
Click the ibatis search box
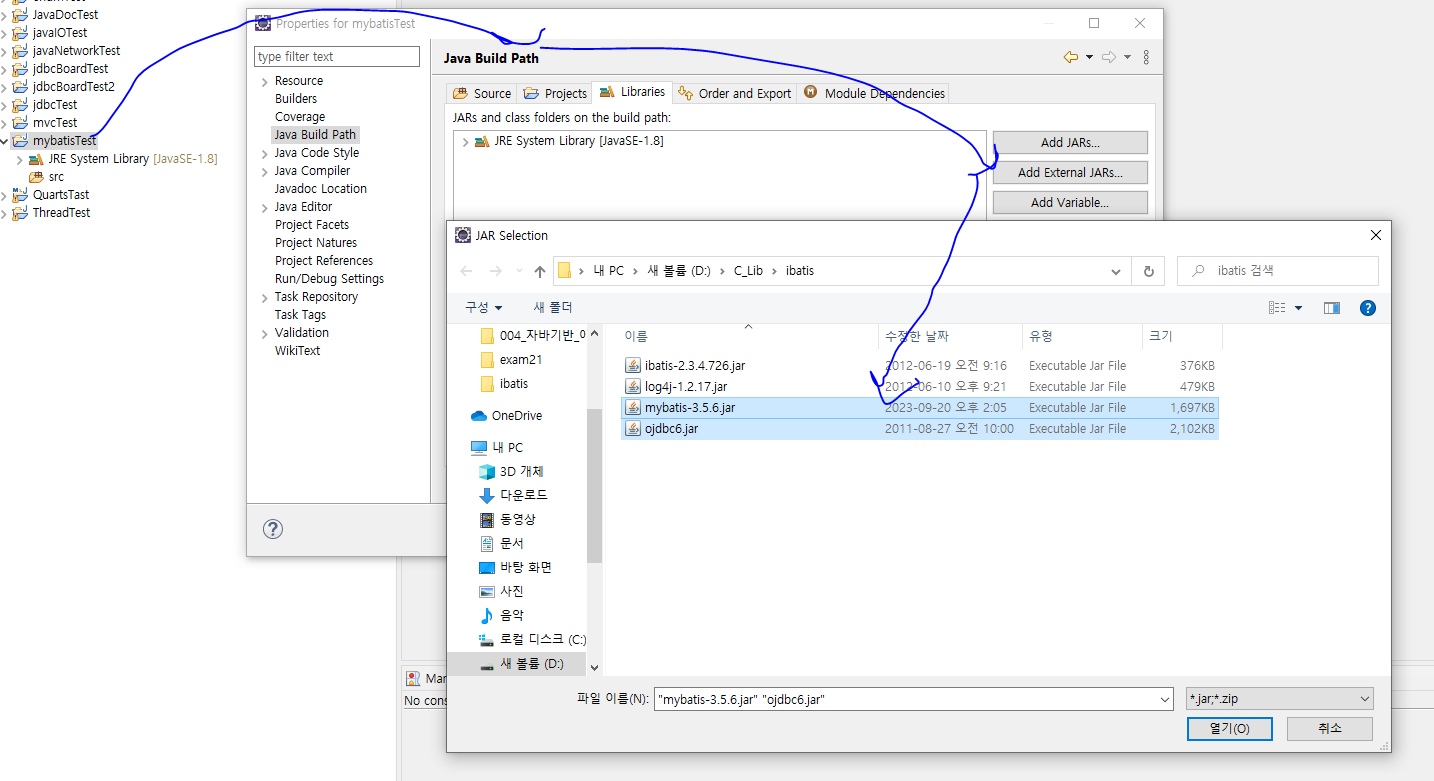tap(1278, 271)
